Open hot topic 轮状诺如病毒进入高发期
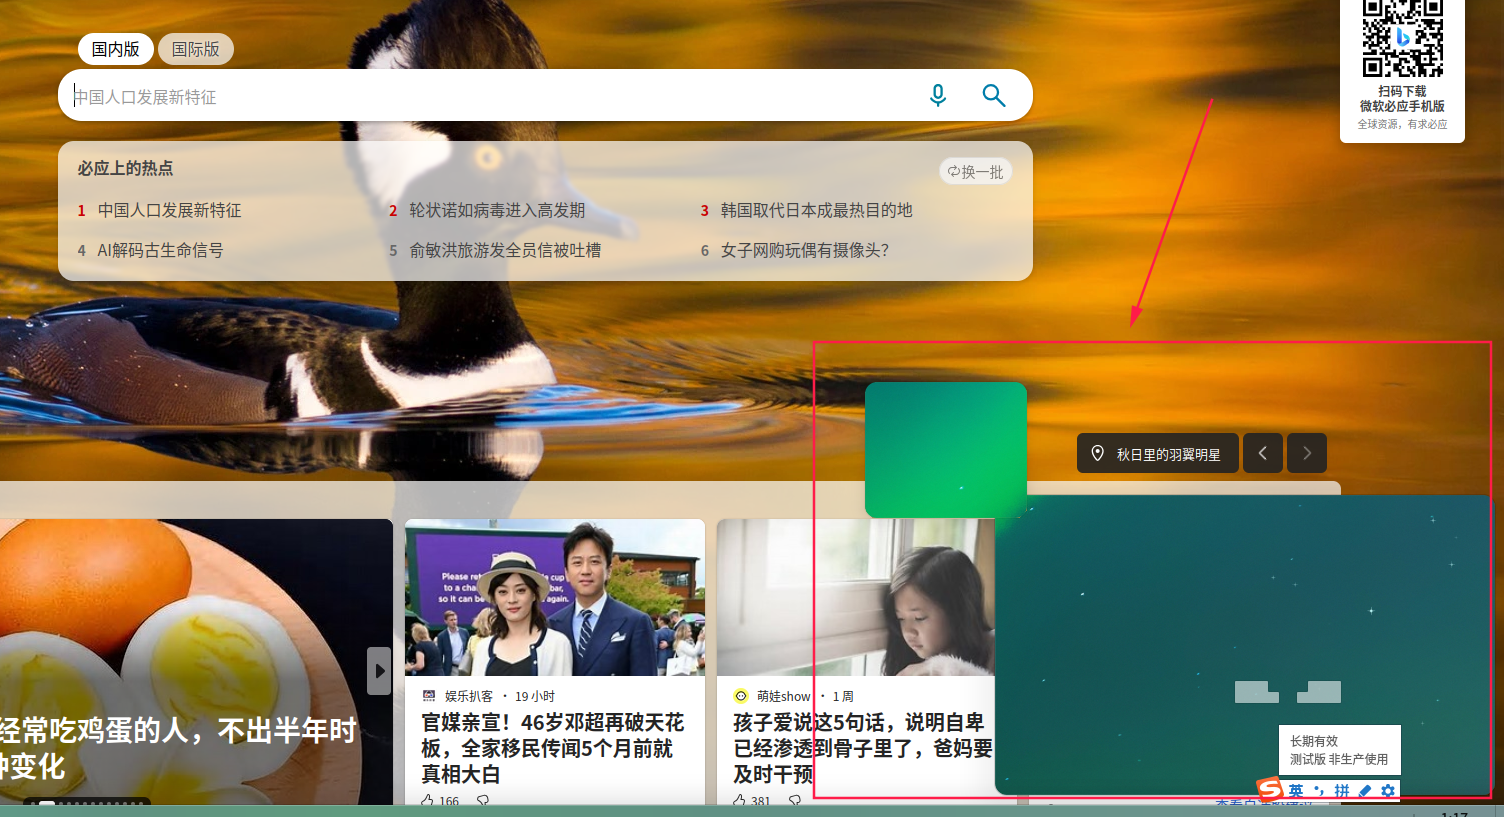 pyautogui.click(x=497, y=210)
